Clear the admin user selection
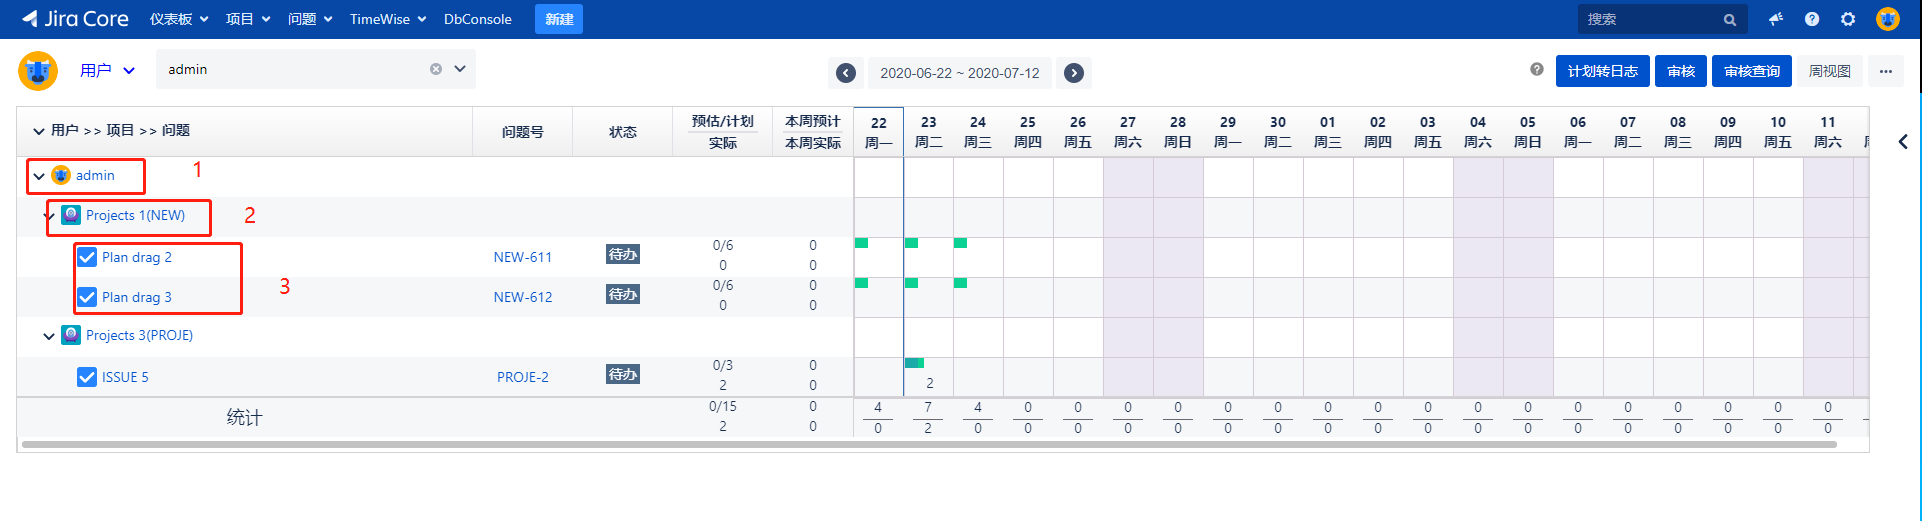The image size is (1922, 521). pos(436,69)
